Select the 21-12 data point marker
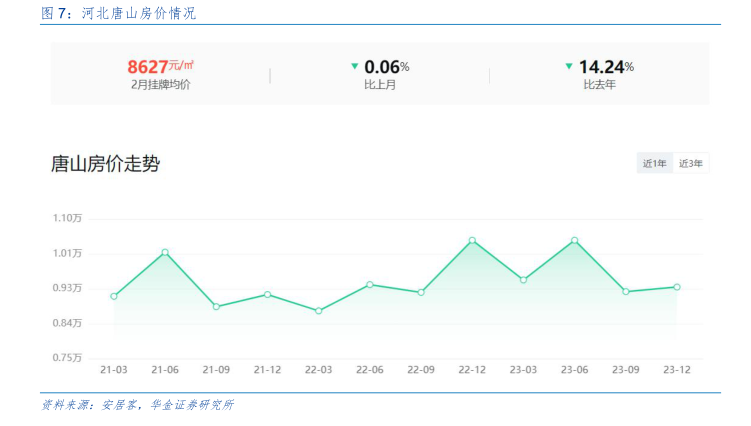The width and height of the screenshot is (751, 426). click(x=267, y=294)
